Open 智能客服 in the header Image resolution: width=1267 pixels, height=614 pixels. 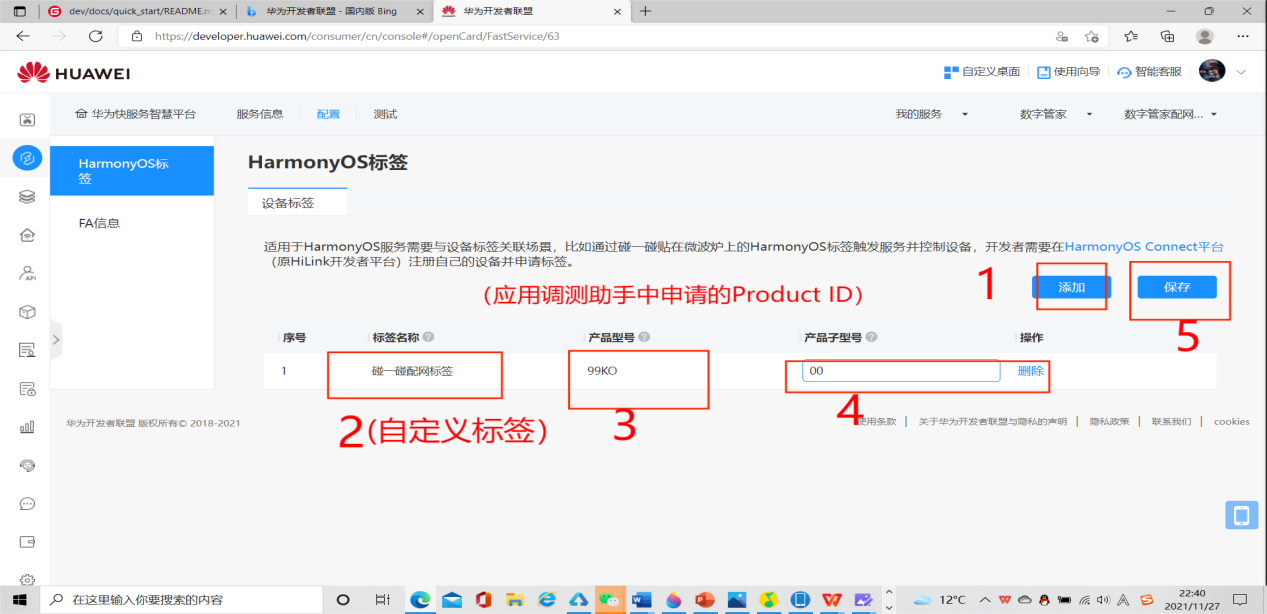pyautogui.click(x=1150, y=72)
